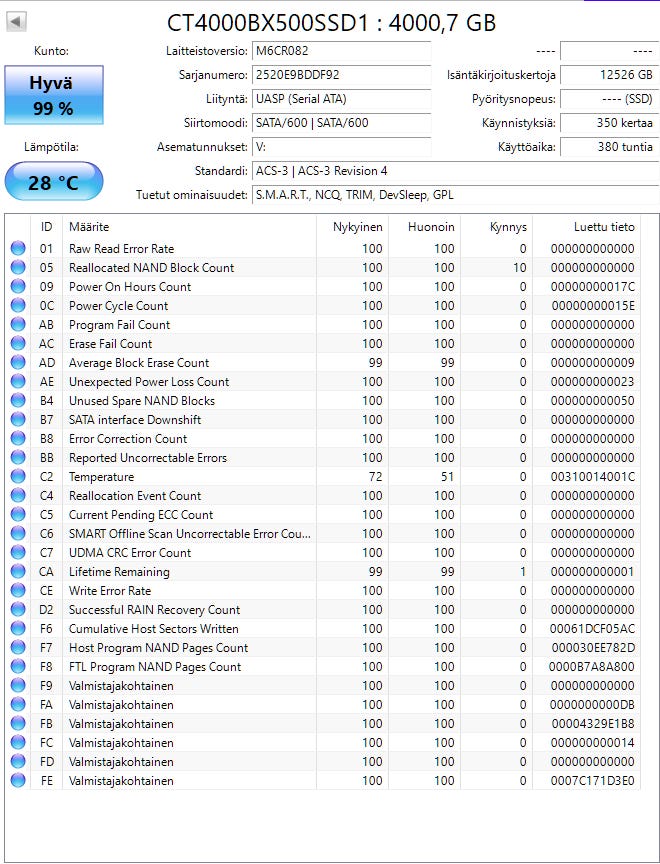Click the status orb for UDMA CRC Error Count
The width and height of the screenshot is (660, 864).
coord(18,553)
